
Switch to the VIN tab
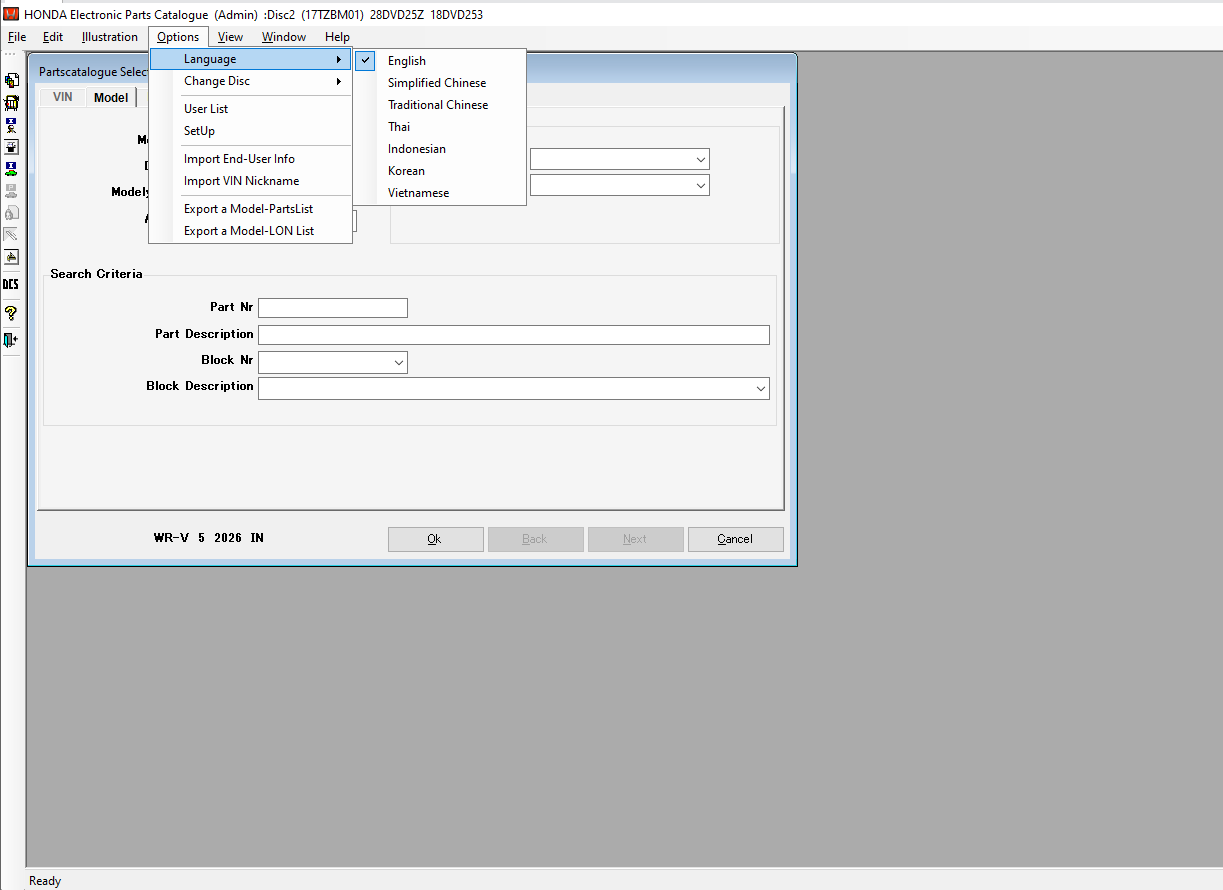click(x=62, y=97)
